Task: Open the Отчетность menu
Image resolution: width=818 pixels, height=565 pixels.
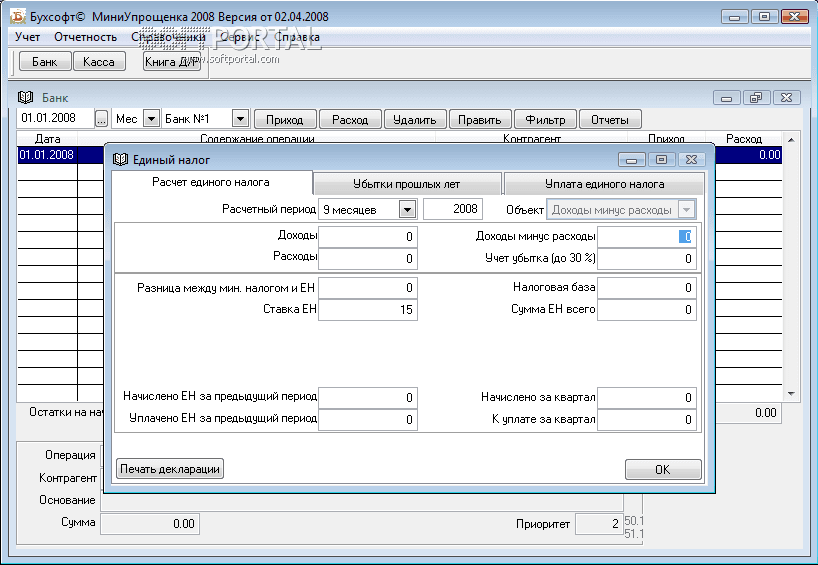Action: click(86, 37)
